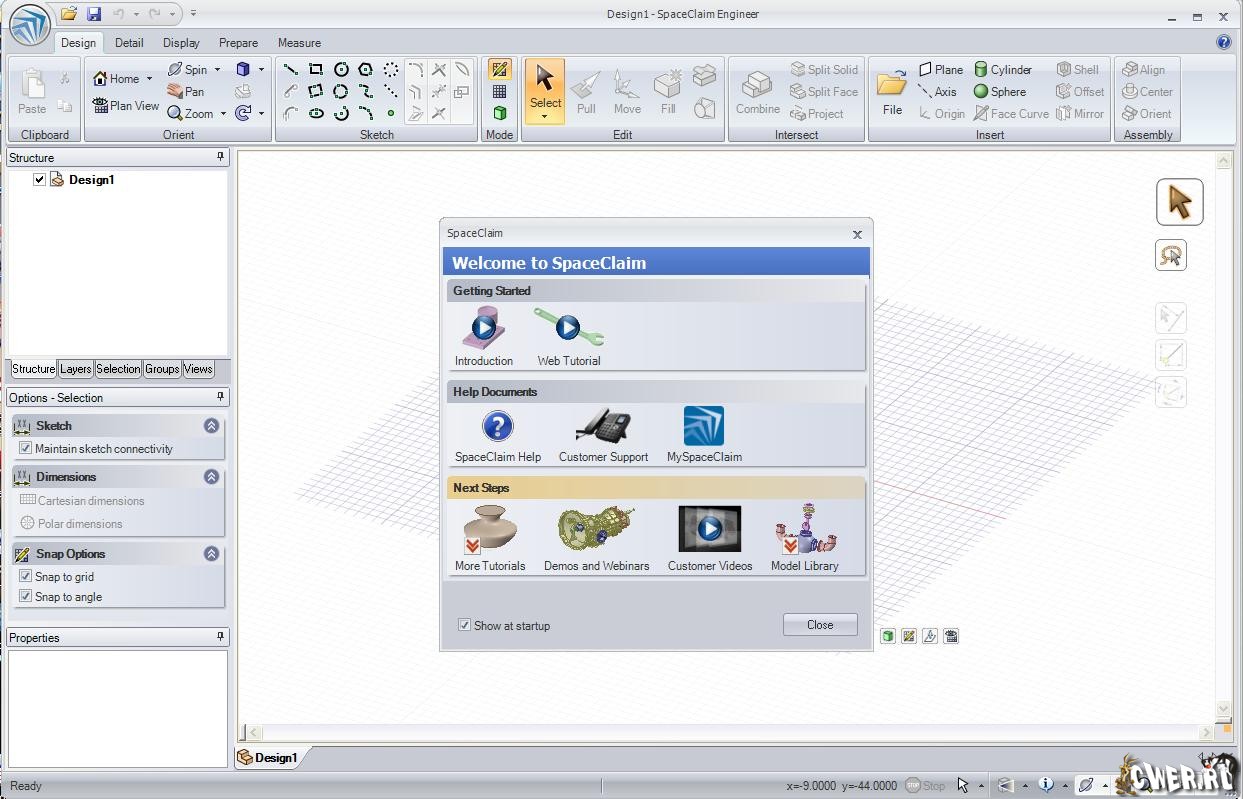Click the Combine tool icon
This screenshot has width=1243, height=799.
(757, 91)
